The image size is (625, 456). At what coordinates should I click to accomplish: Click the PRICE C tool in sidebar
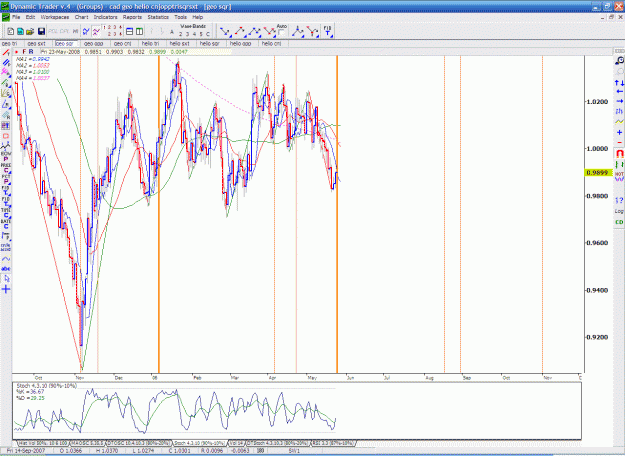point(6,167)
